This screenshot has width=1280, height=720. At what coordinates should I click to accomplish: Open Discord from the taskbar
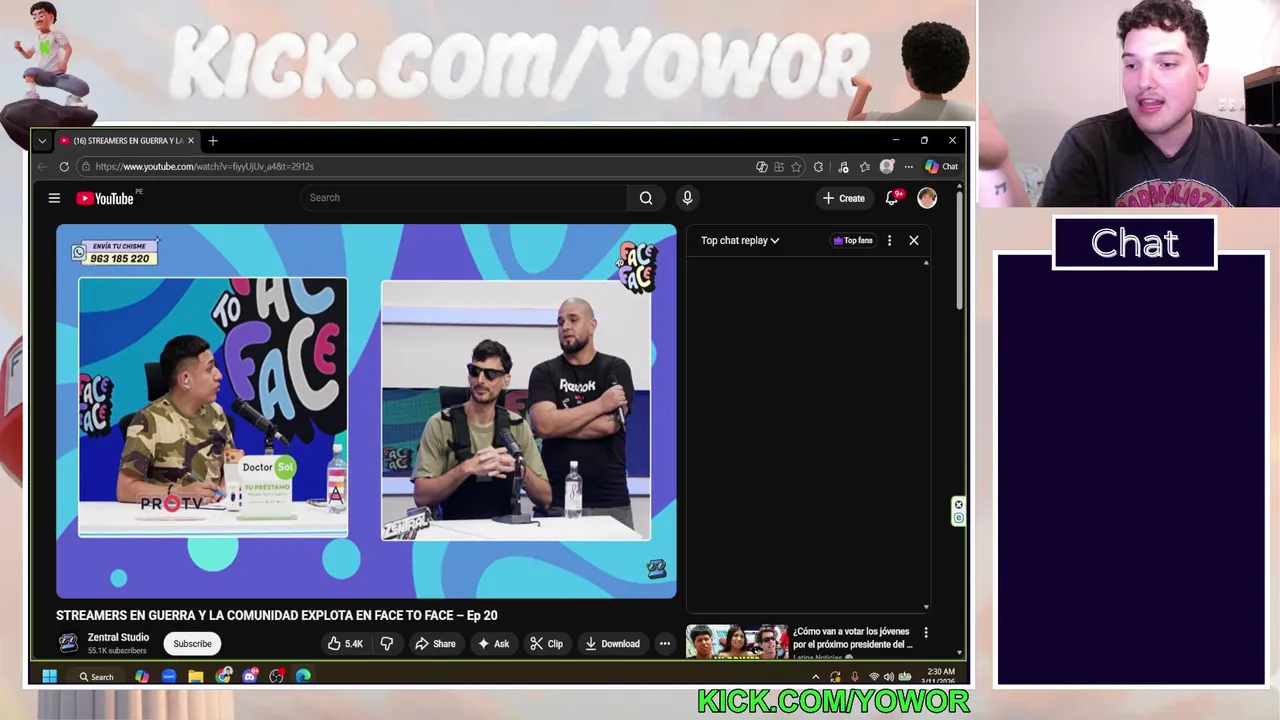(x=250, y=677)
